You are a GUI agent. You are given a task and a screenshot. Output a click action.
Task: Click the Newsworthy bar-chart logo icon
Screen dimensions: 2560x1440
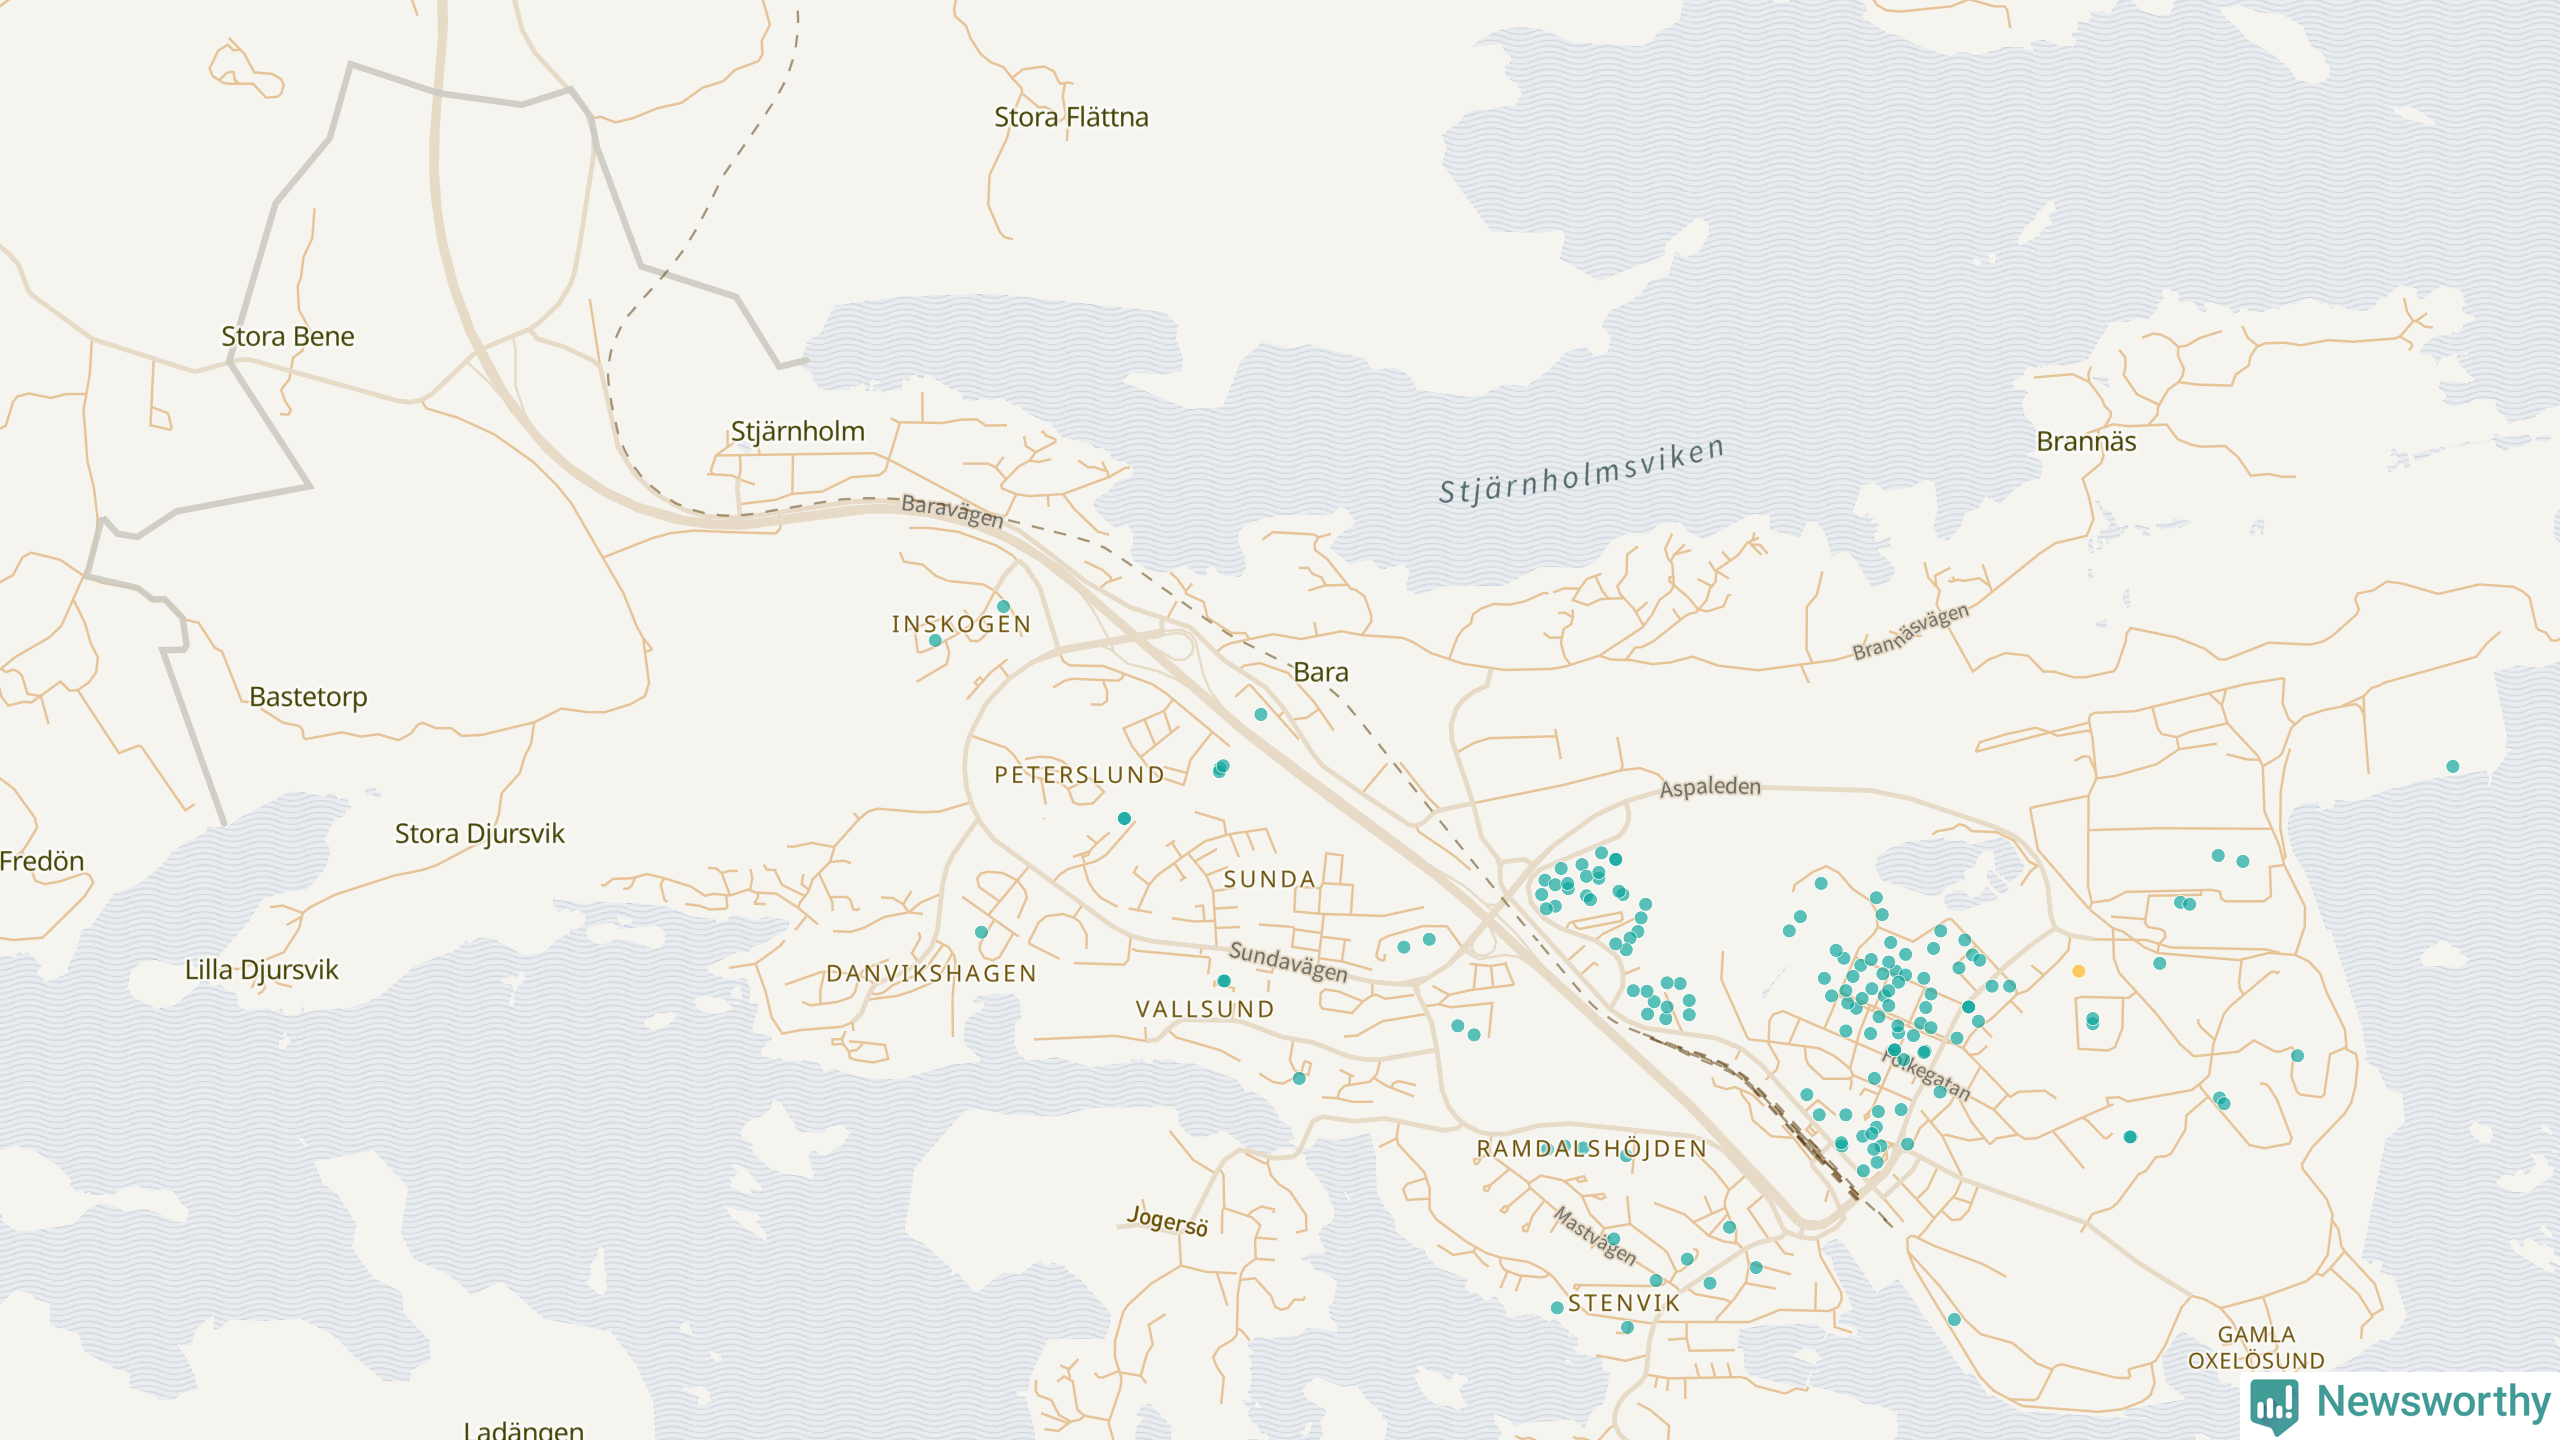[x=2274, y=1404]
